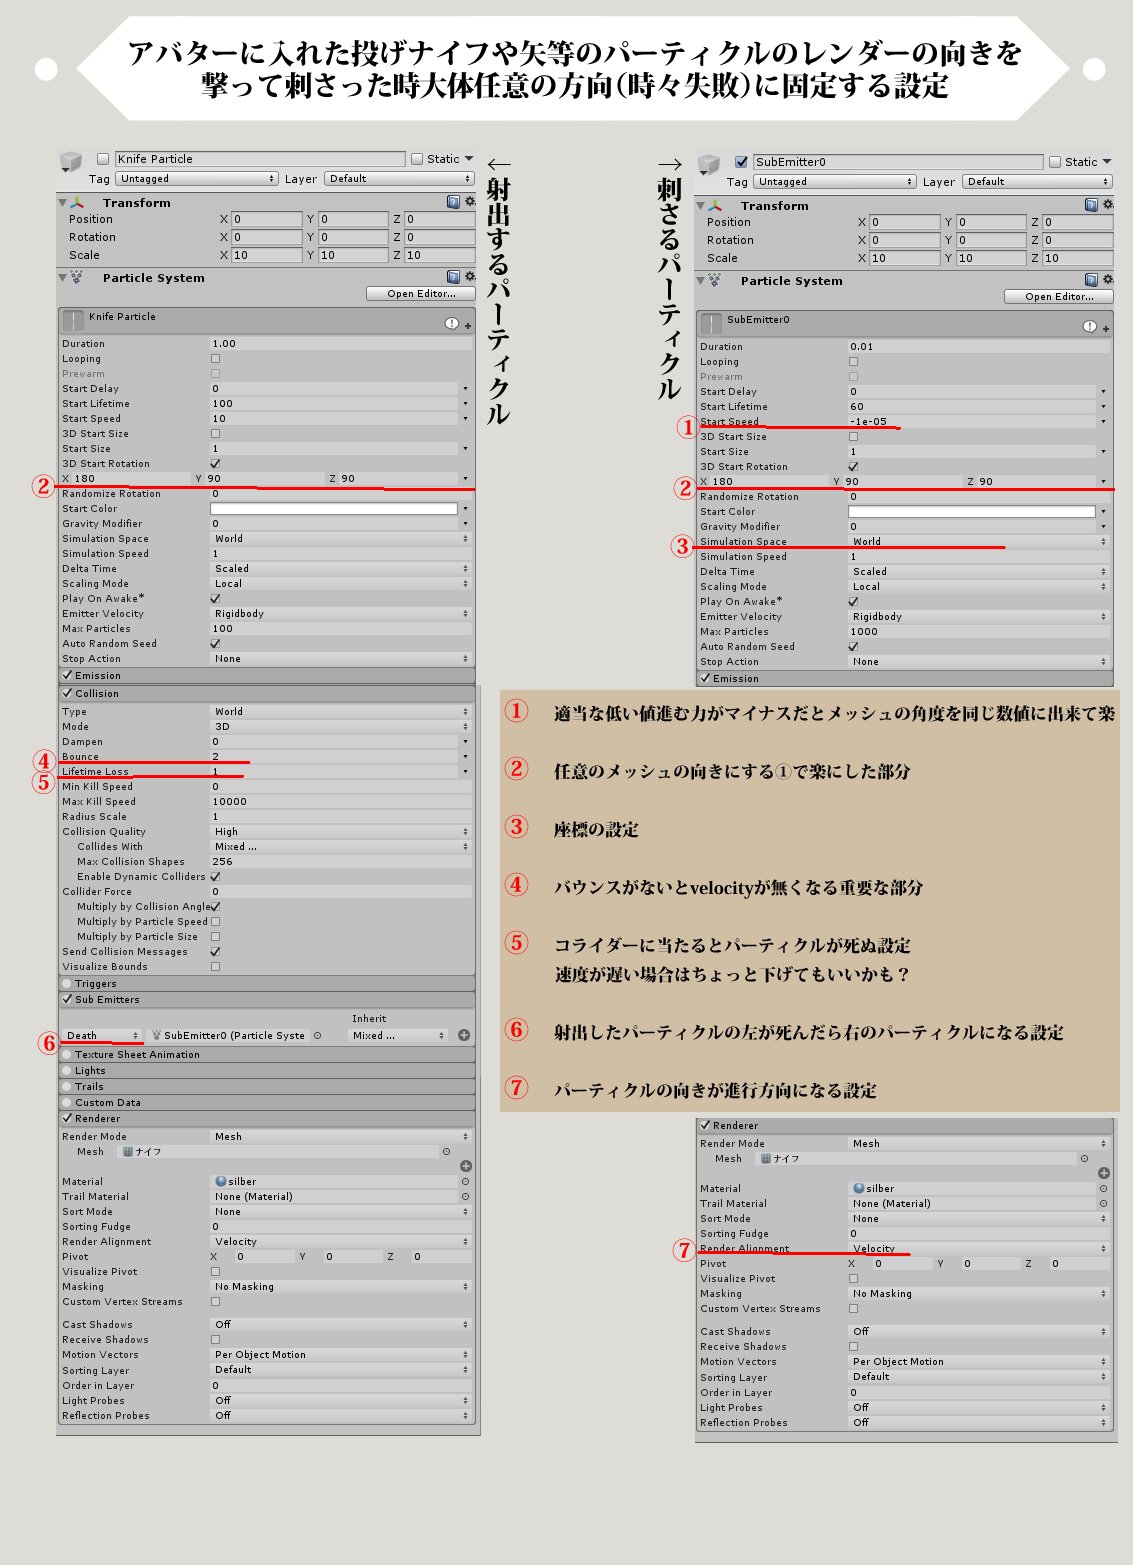The image size is (1133, 1565).
Task: Toggle 3D Start Rotation in Knife Particle
Action: click(215, 463)
